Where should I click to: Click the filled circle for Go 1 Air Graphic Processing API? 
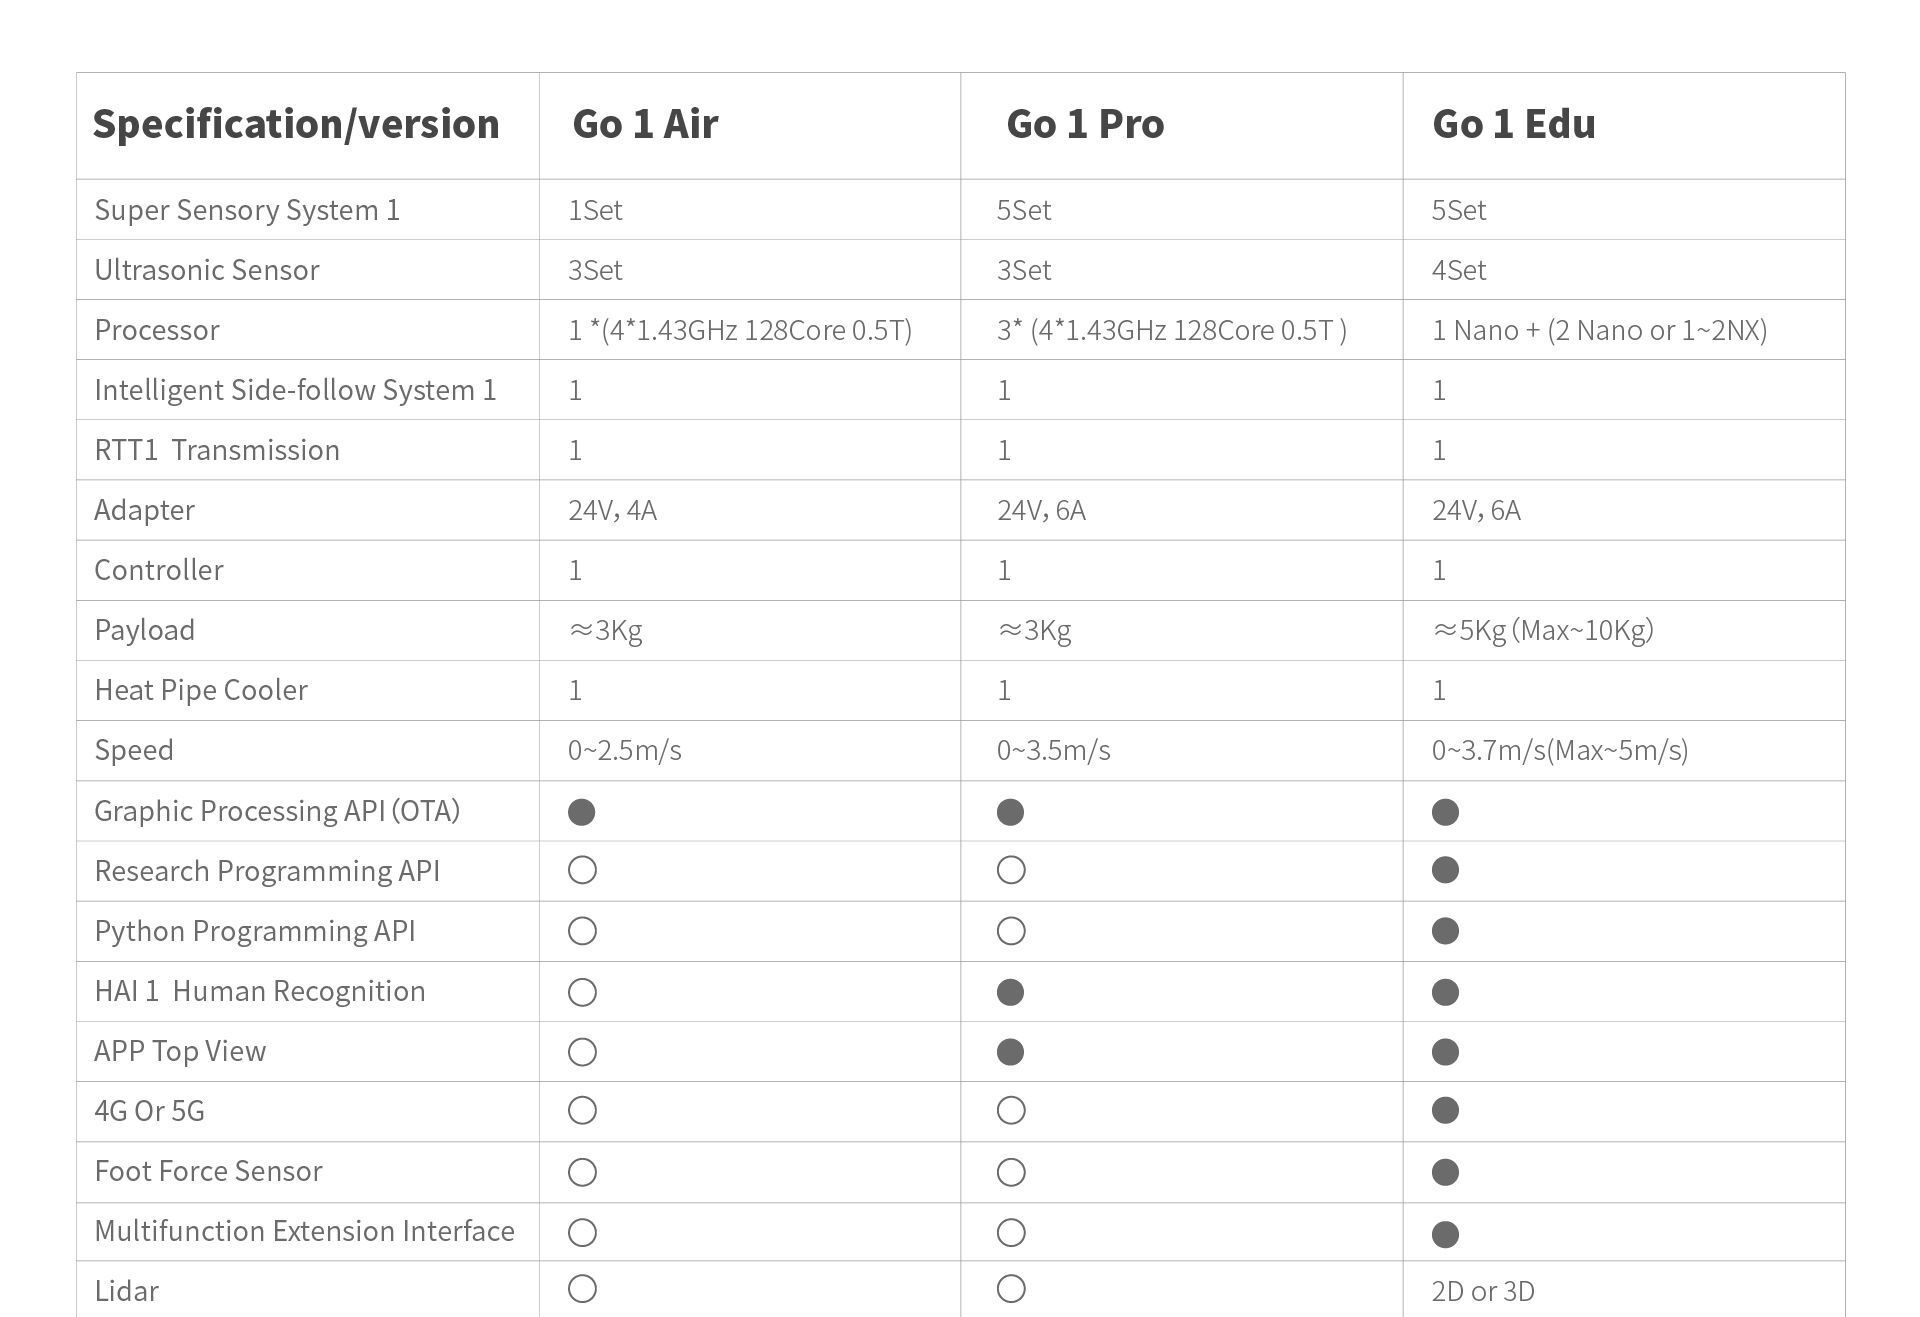[x=581, y=812]
